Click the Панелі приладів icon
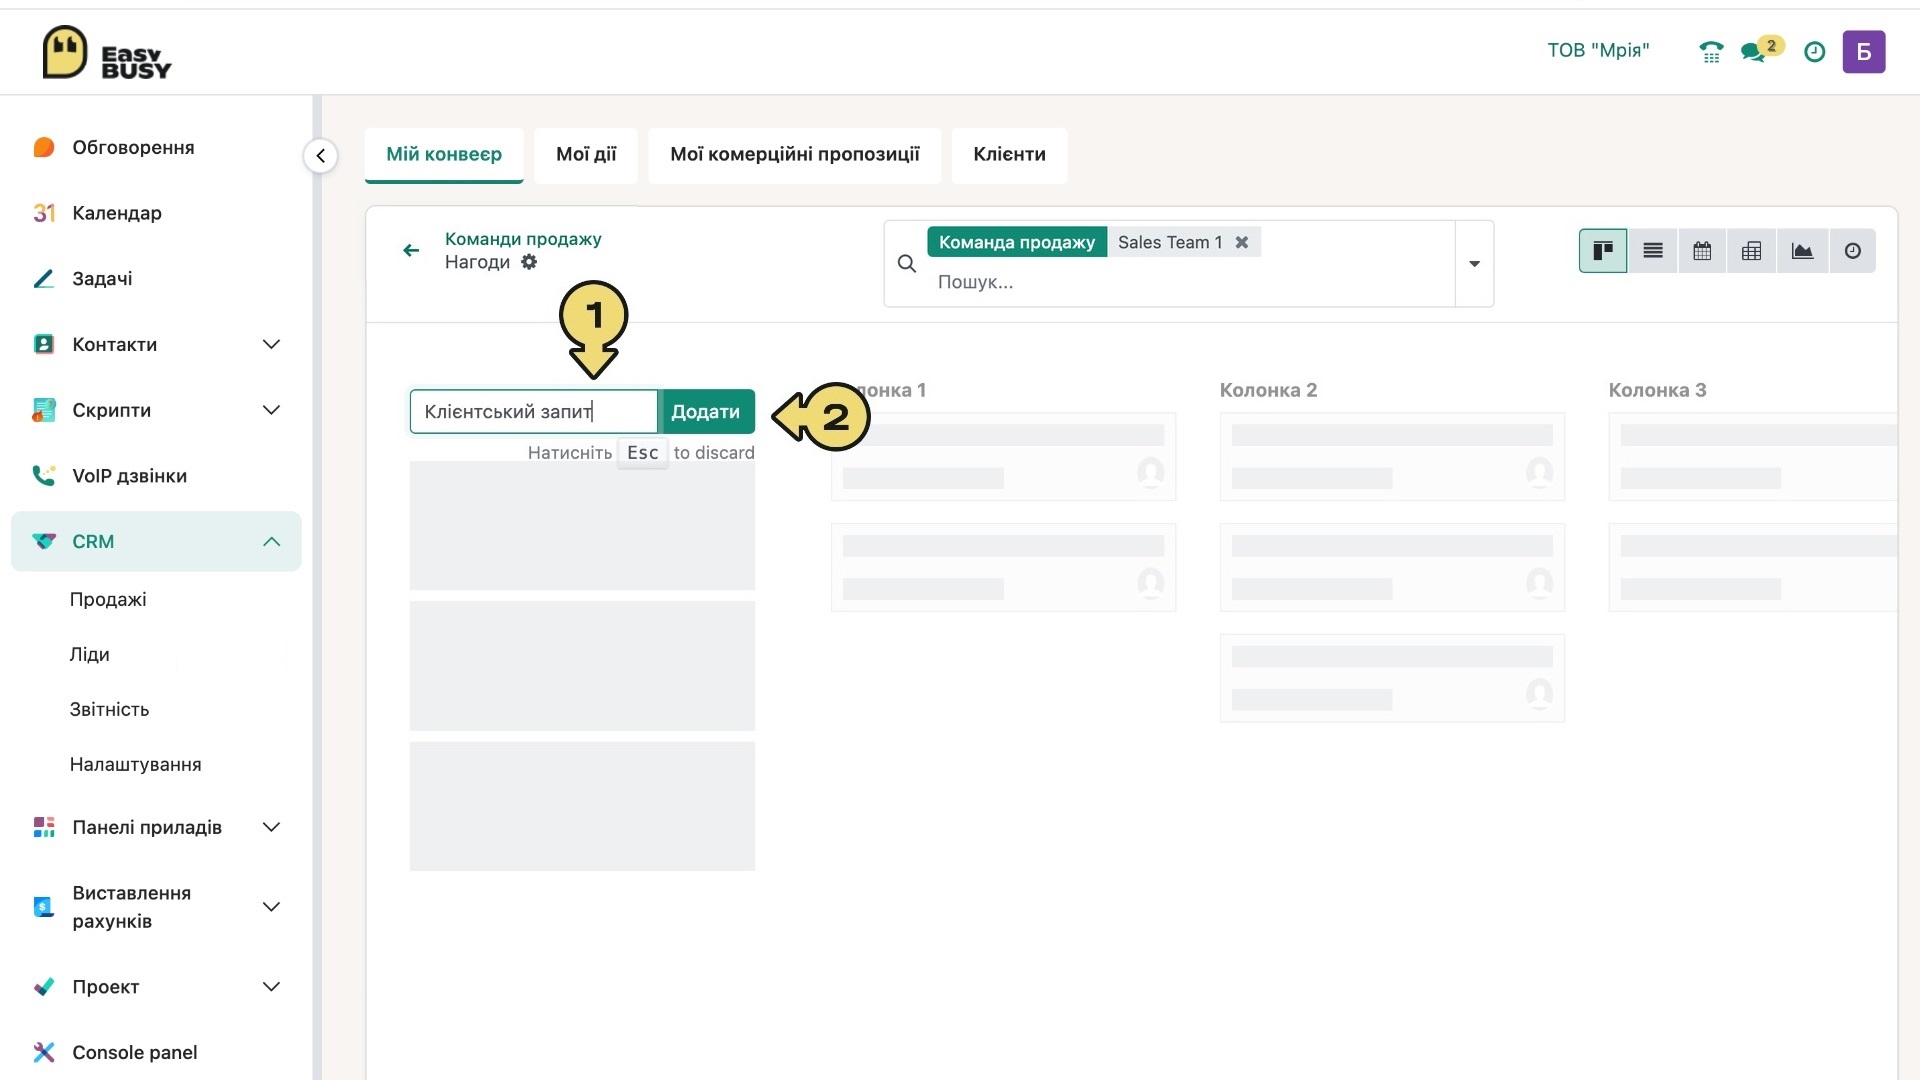The width and height of the screenshot is (1920, 1080). (x=43, y=827)
